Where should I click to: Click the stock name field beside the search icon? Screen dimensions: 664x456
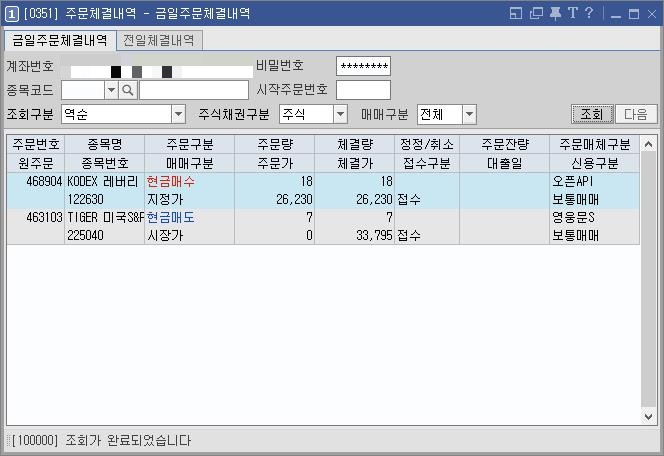[194, 90]
